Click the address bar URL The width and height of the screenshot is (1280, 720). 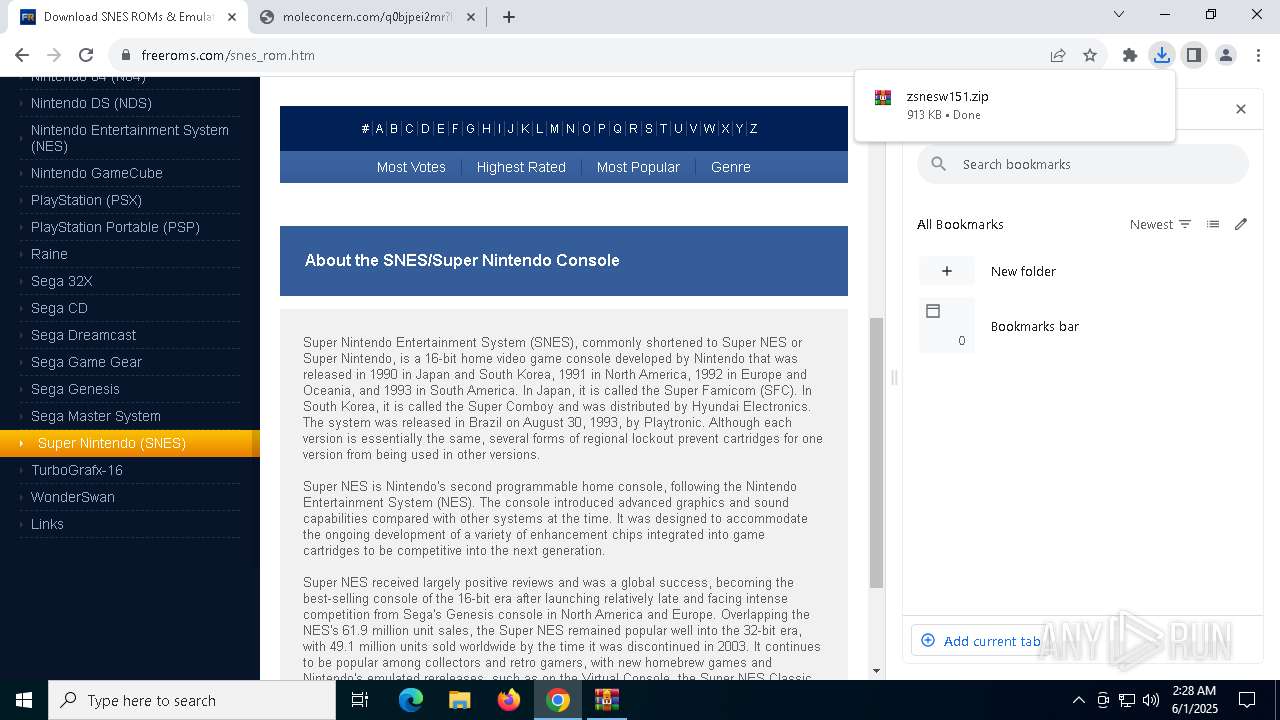click(228, 55)
